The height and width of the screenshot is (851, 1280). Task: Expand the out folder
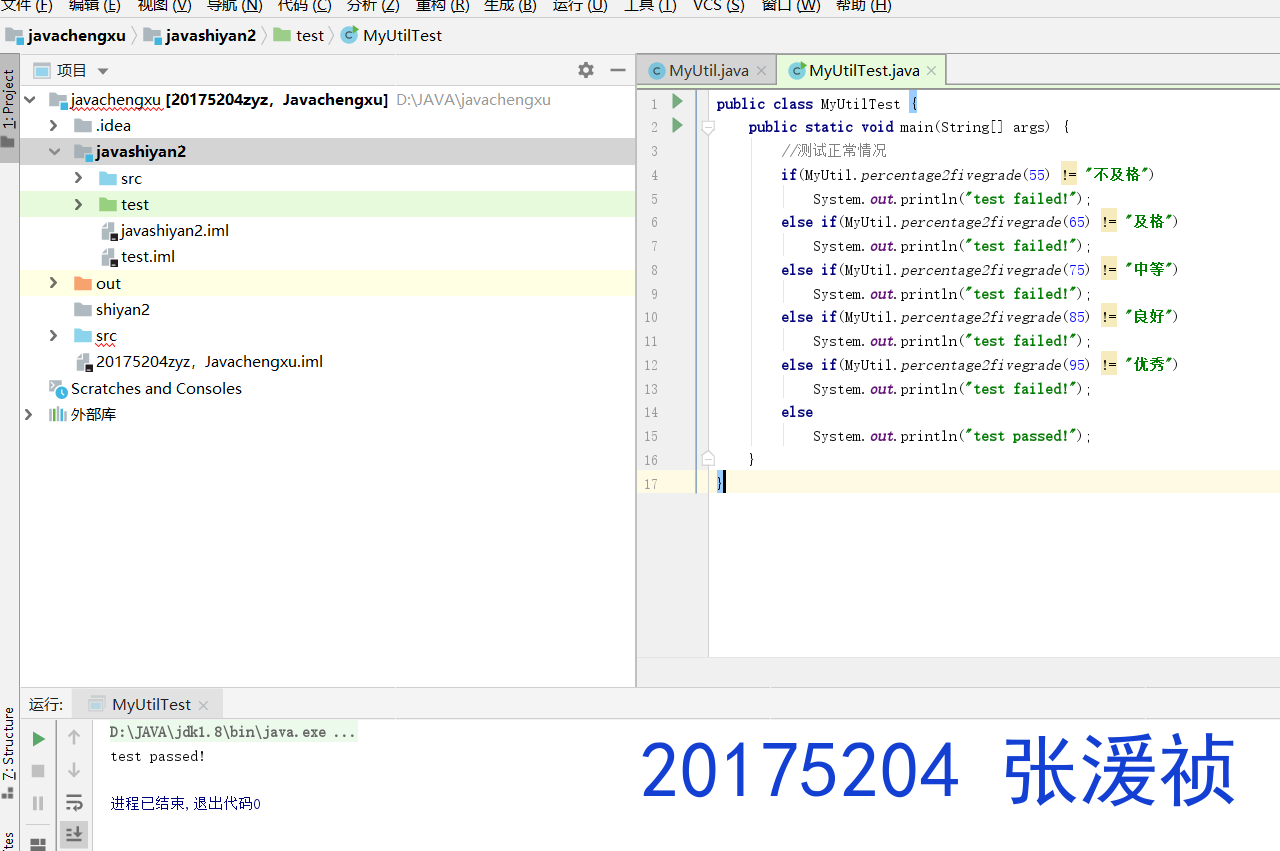(54, 284)
